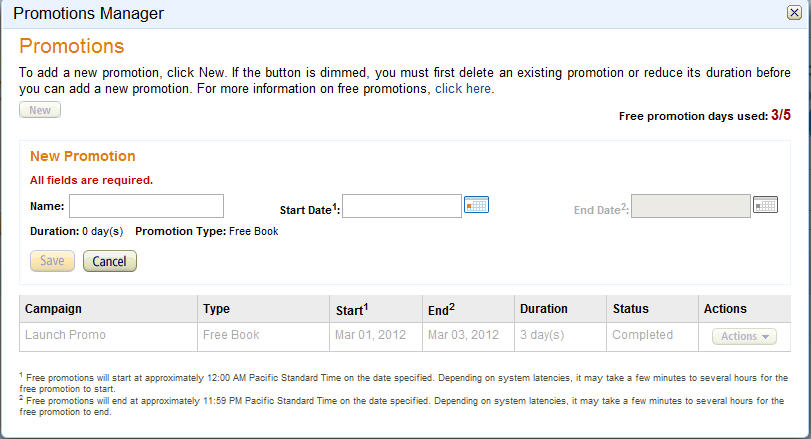Click the 'Duration: 0 day(s)' text
Viewport: 811px width, 439px height.
[77, 231]
